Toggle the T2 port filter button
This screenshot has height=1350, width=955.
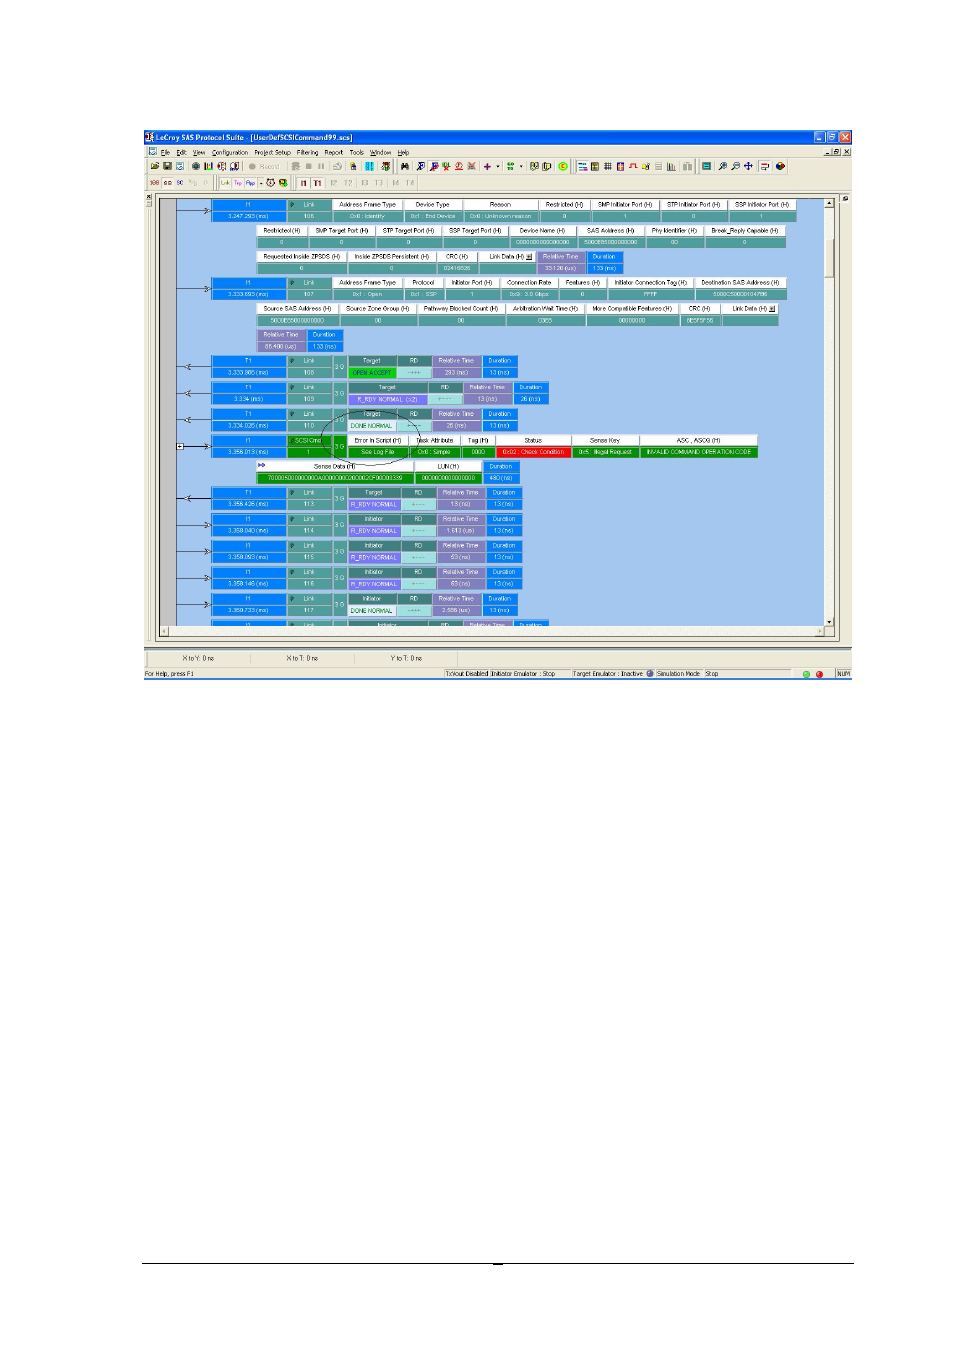click(x=348, y=183)
